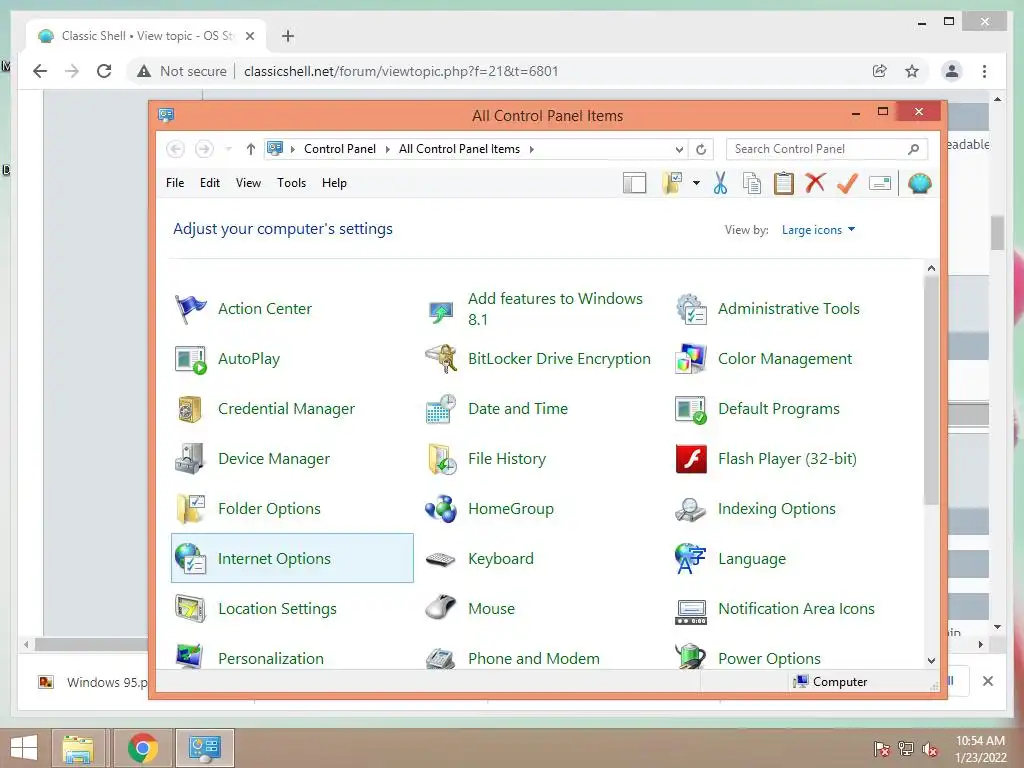
Task: Open File Explorer from the taskbar
Action: coord(78,748)
